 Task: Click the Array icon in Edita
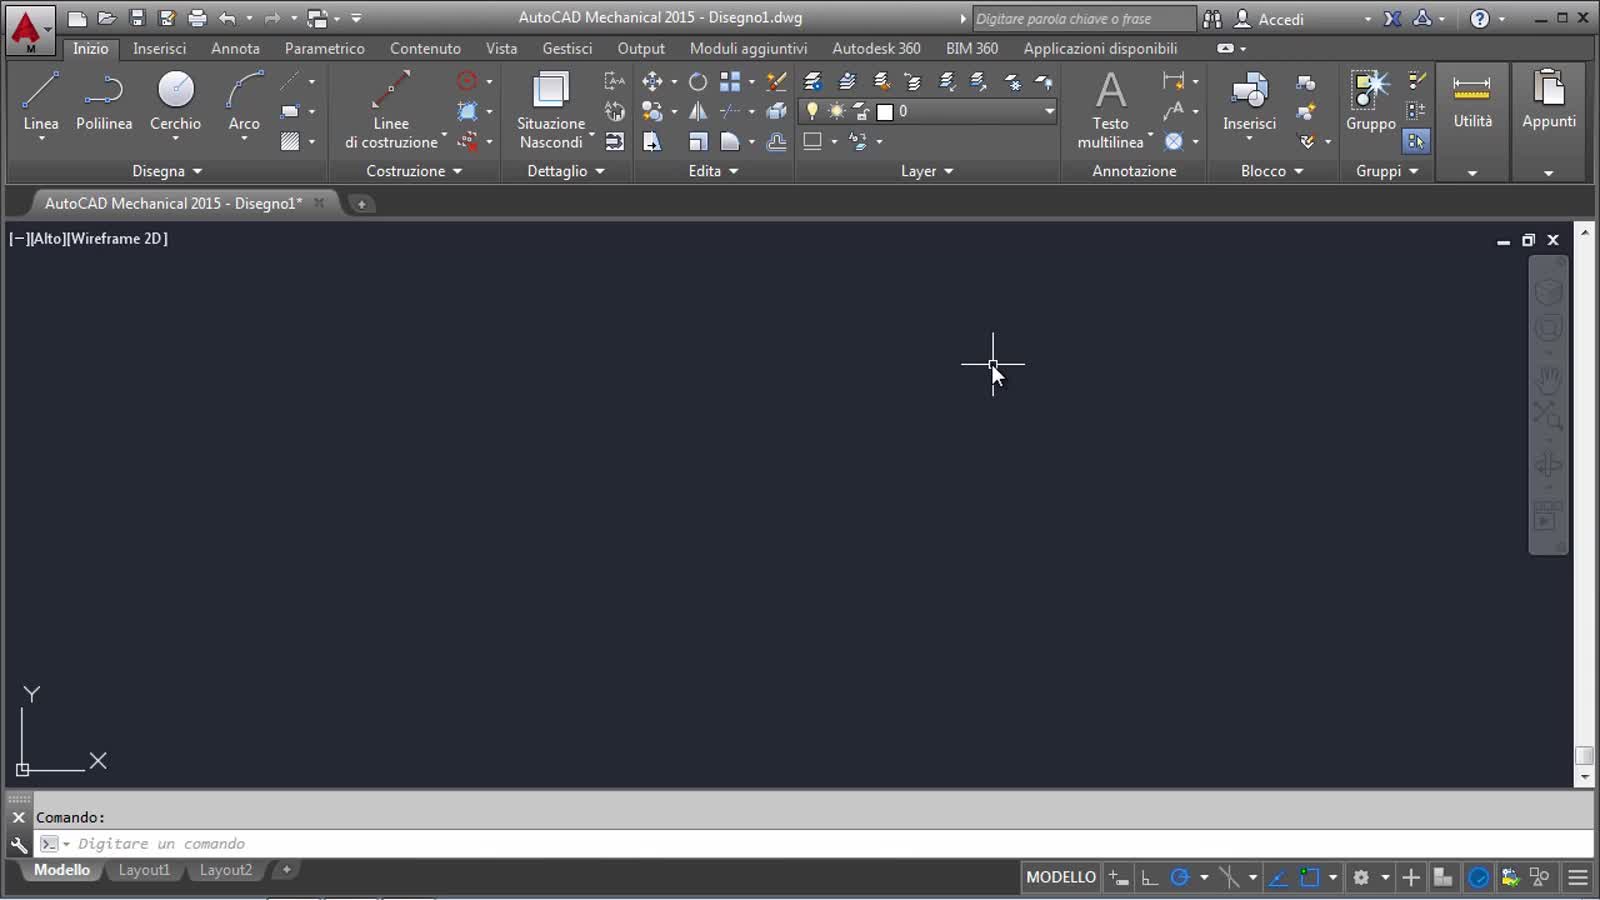point(730,81)
